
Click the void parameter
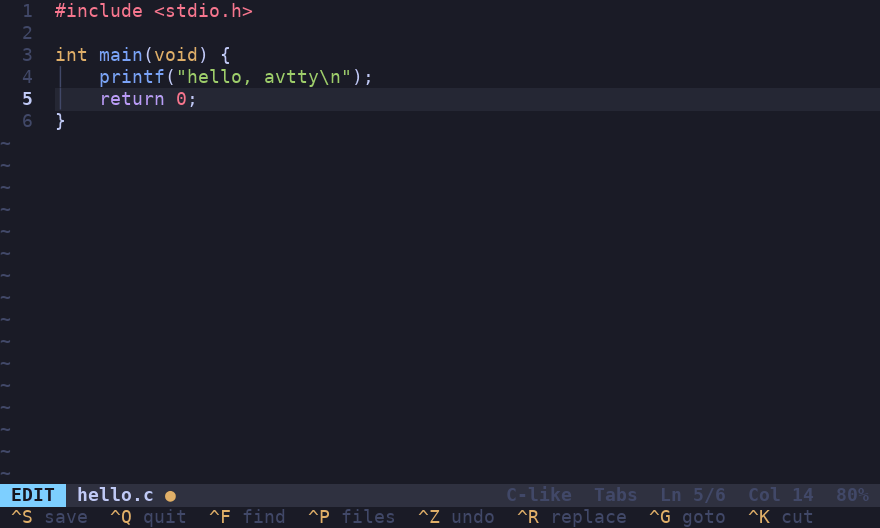click(176, 55)
